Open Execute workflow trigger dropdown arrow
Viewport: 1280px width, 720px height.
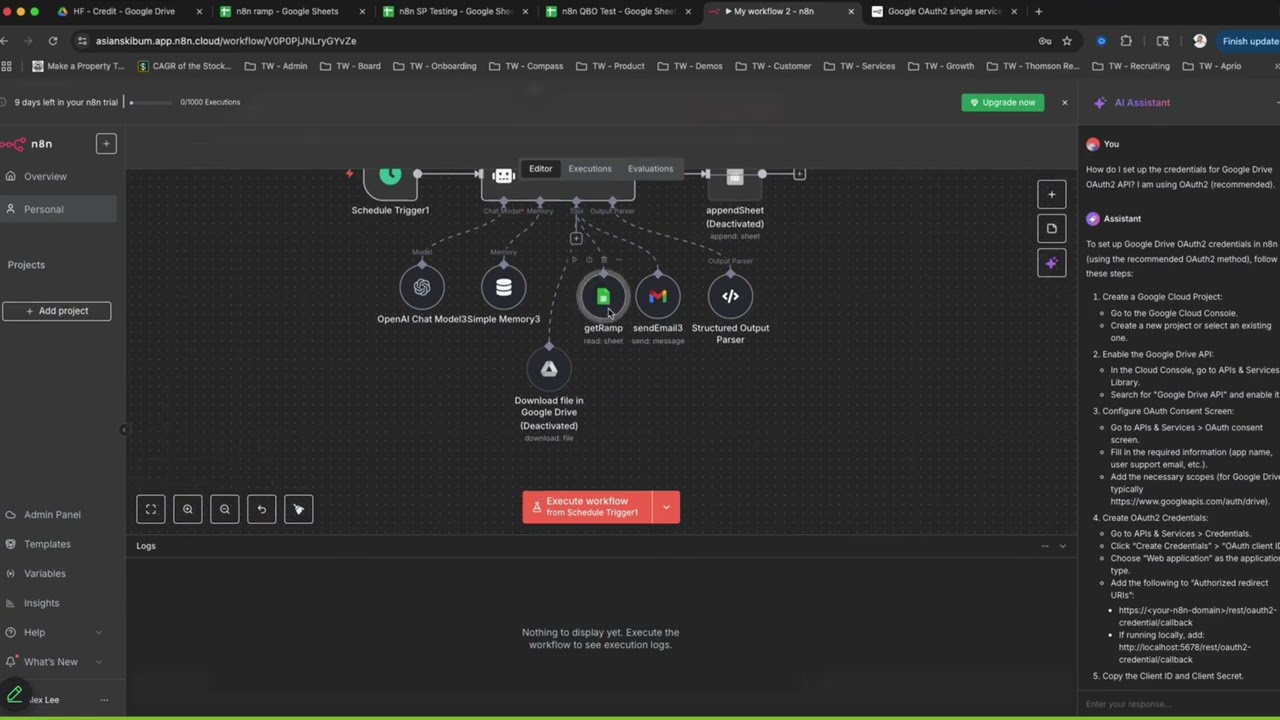(666, 507)
